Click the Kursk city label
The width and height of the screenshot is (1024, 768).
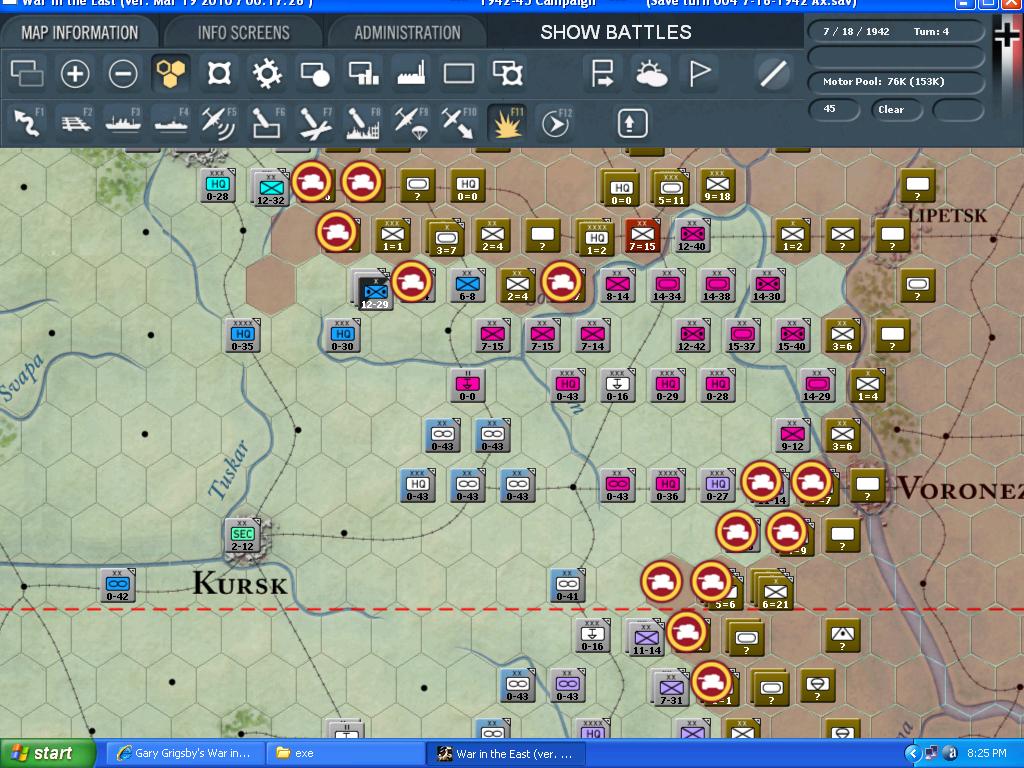[x=240, y=583]
